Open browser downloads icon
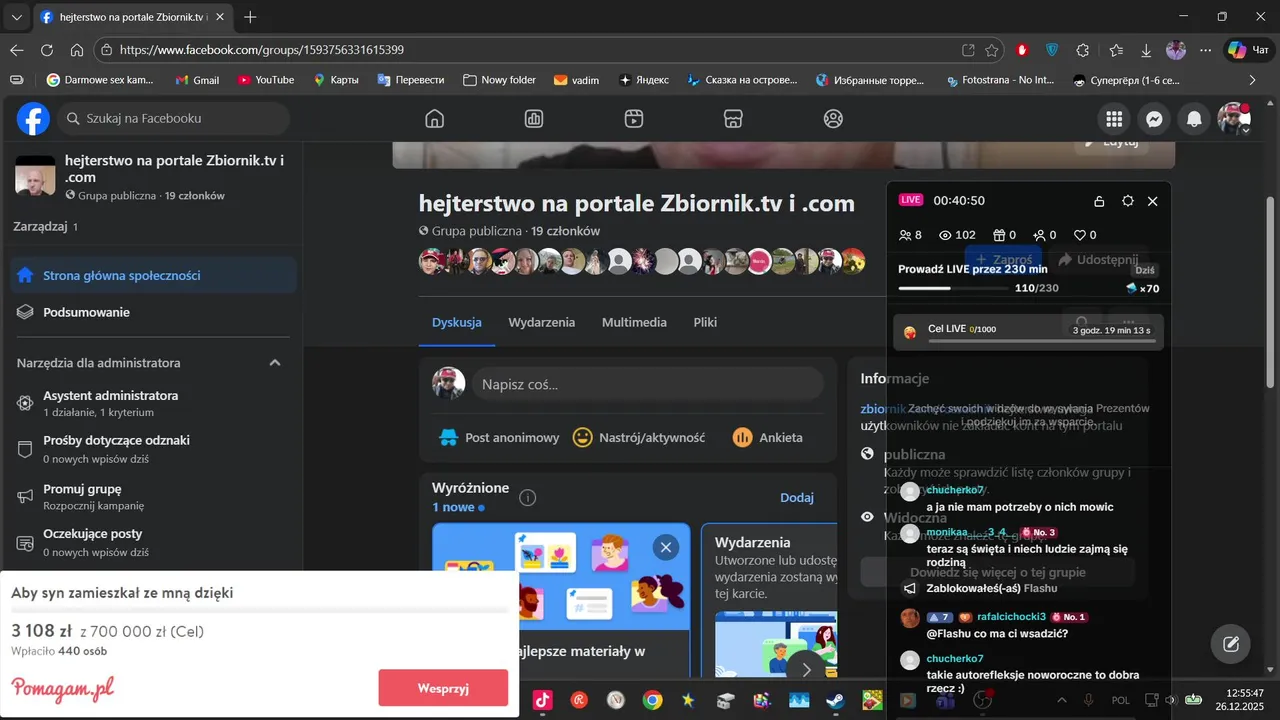 click(x=1146, y=50)
